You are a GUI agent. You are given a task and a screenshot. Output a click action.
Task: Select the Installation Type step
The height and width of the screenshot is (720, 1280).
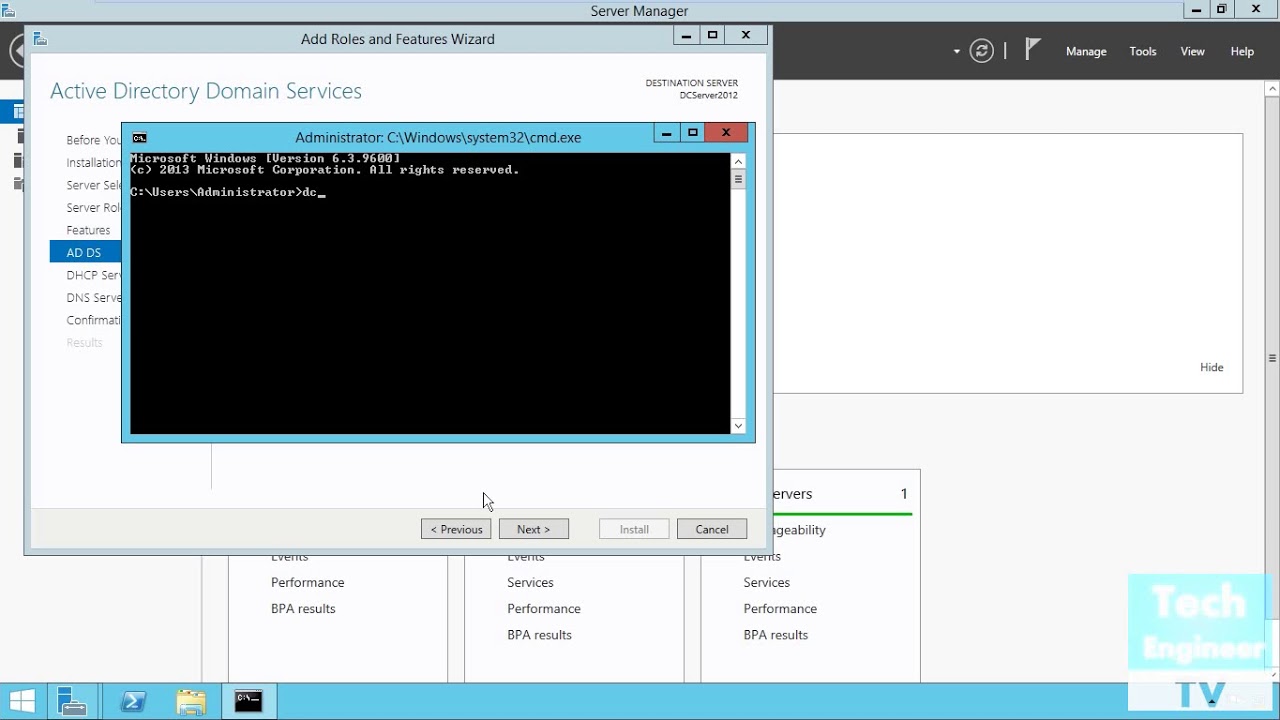pos(93,163)
